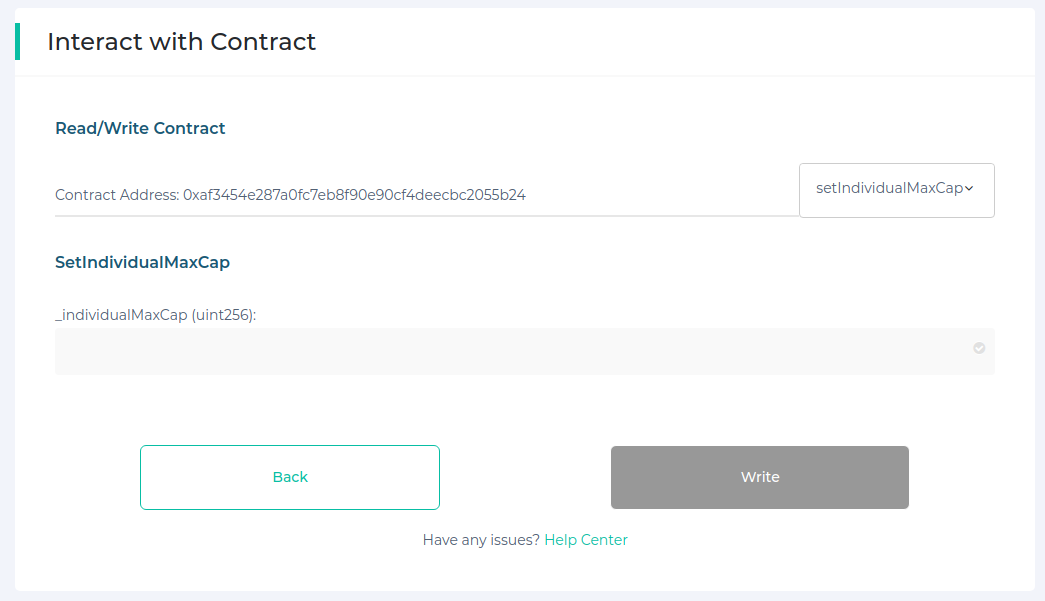Click Write to submit the transaction
This screenshot has width=1045, height=601.
[759, 477]
